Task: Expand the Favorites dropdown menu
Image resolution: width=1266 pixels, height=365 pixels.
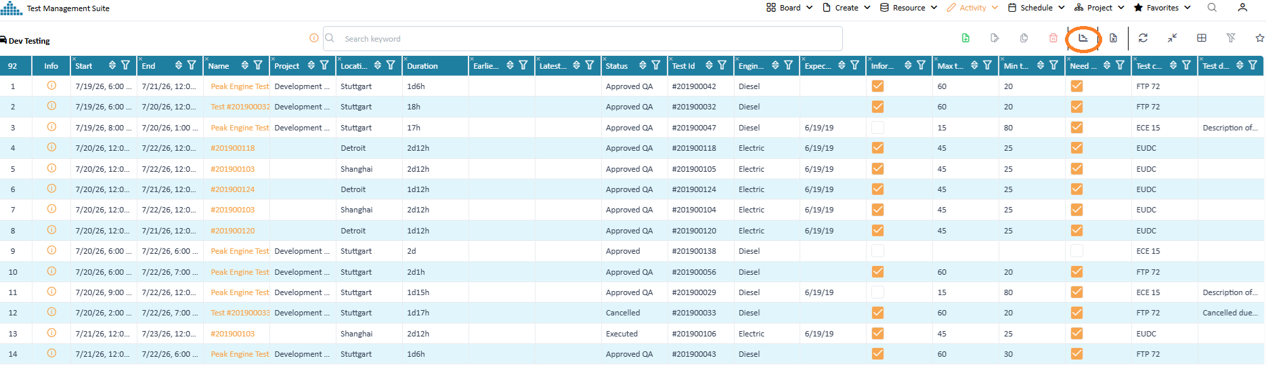Action: point(1162,7)
